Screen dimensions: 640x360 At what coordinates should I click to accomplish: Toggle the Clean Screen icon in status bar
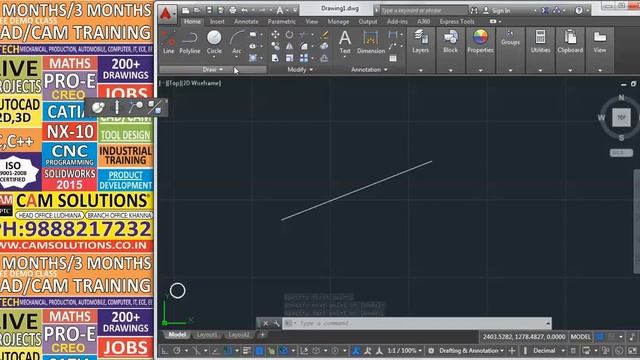point(632,351)
